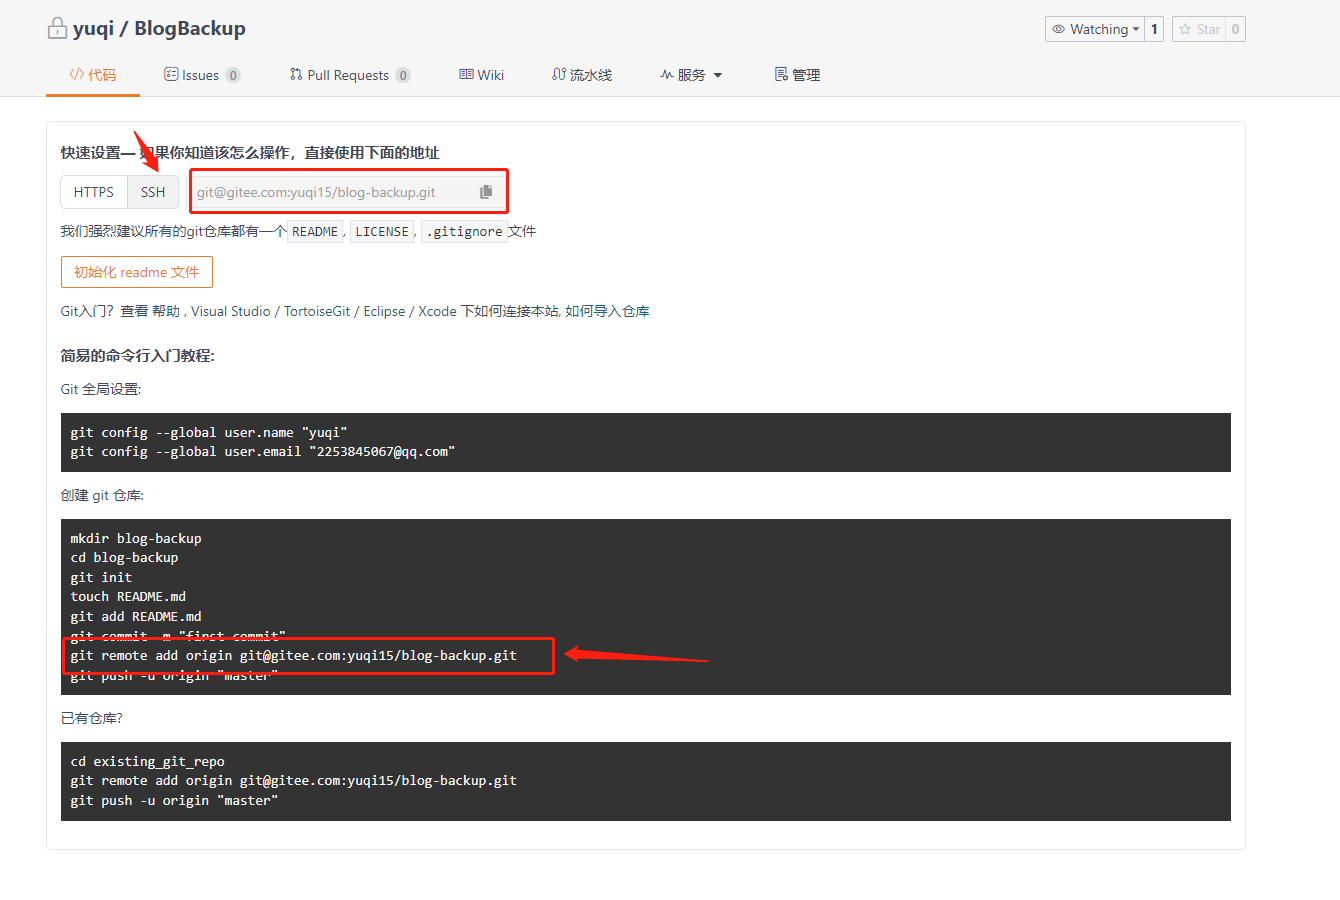The image size is (1340, 900).
Task: Open the 服务 dropdown menu
Action: click(691, 75)
